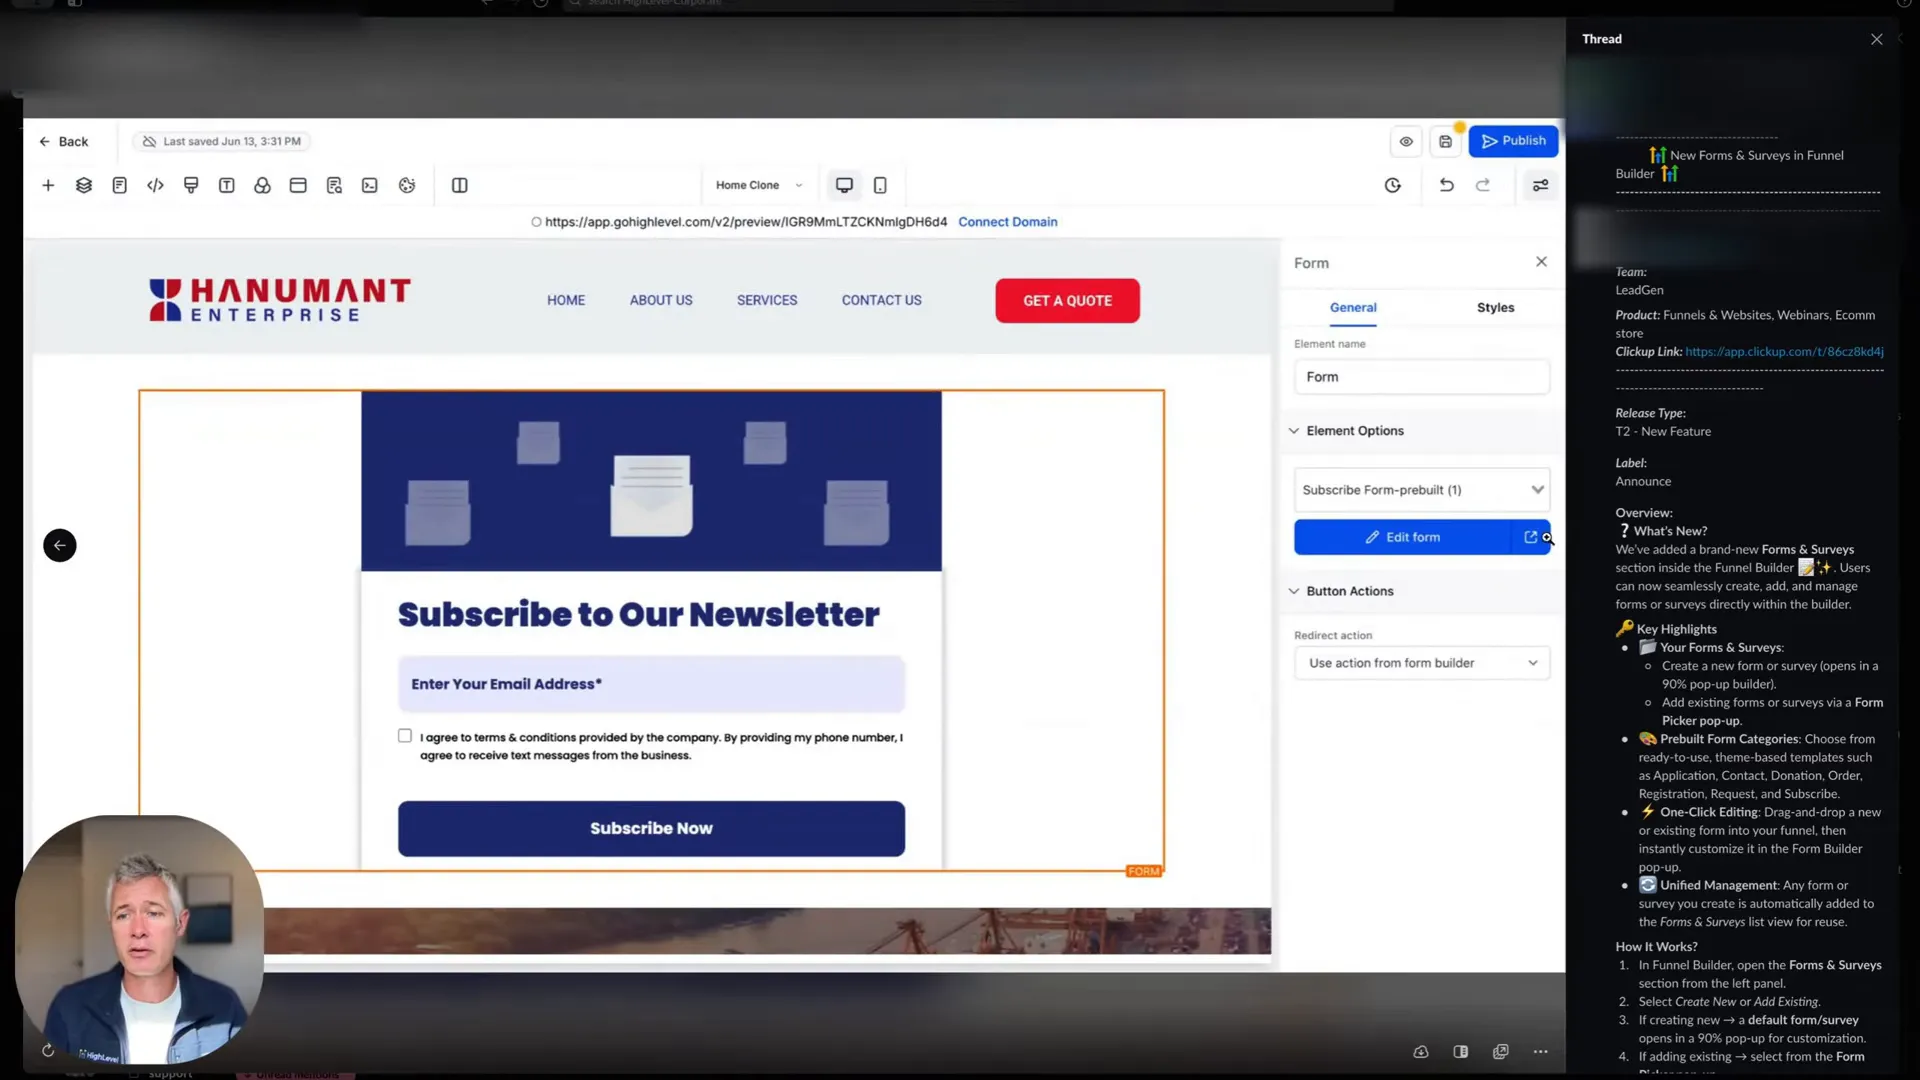Image resolution: width=1920 pixels, height=1080 pixels.
Task: Click the Subscribe to Our Newsletter heading
Action: [x=638, y=614]
